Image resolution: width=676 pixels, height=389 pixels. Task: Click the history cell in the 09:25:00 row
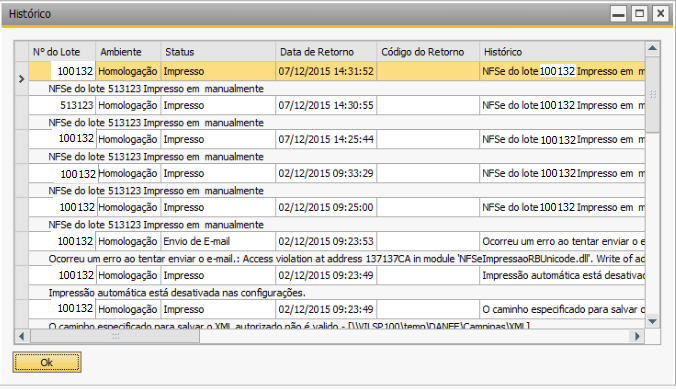click(x=562, y=207)
